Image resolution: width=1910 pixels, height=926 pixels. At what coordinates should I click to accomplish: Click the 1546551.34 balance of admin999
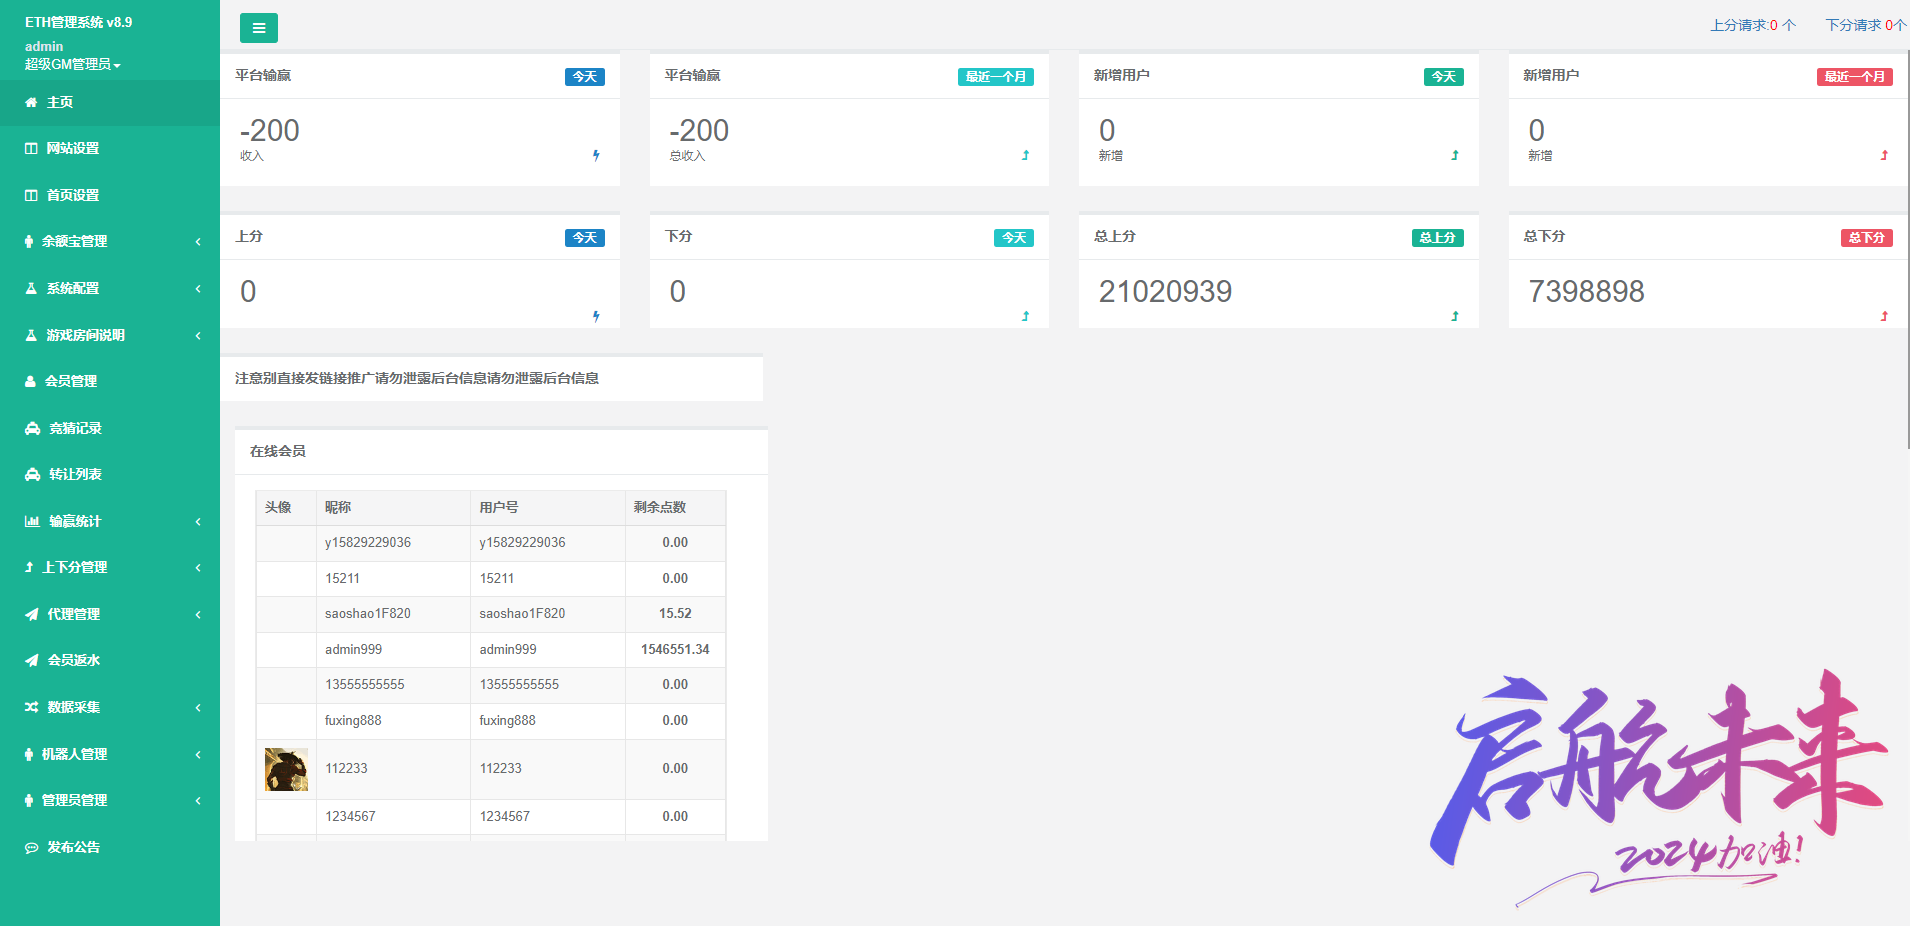click(x=675, y=649)
